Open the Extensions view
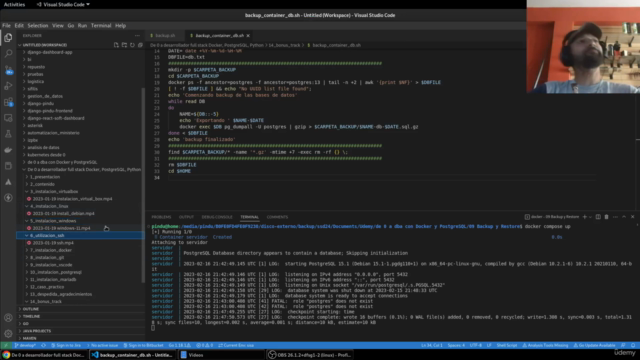The width and height of the screenshot is (640, 360). 8,102
